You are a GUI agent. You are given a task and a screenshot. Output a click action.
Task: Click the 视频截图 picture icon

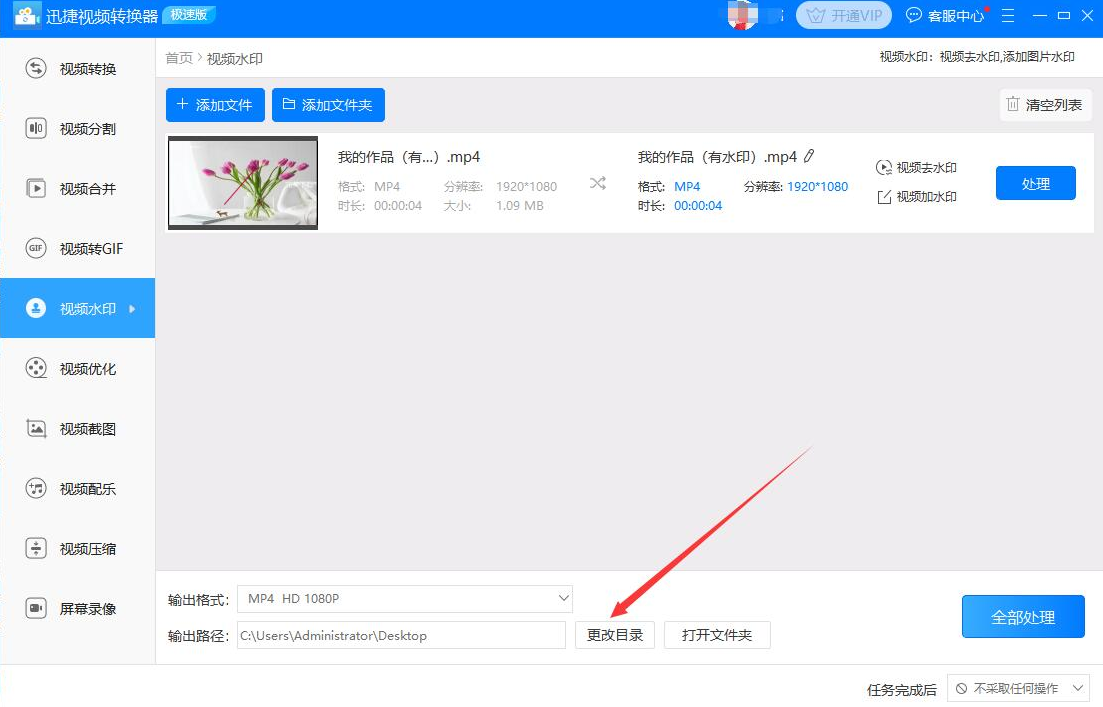(36, 428)
